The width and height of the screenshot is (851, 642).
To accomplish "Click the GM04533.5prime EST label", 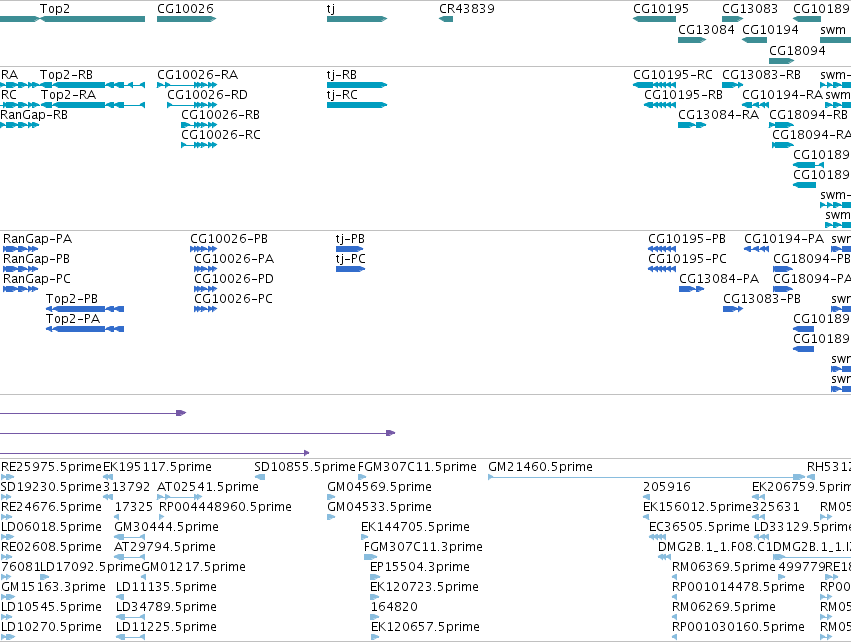I will 379,507.
